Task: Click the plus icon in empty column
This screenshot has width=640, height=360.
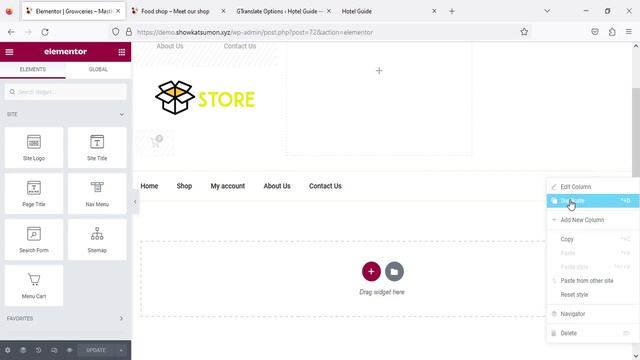Action: (379, 71)
